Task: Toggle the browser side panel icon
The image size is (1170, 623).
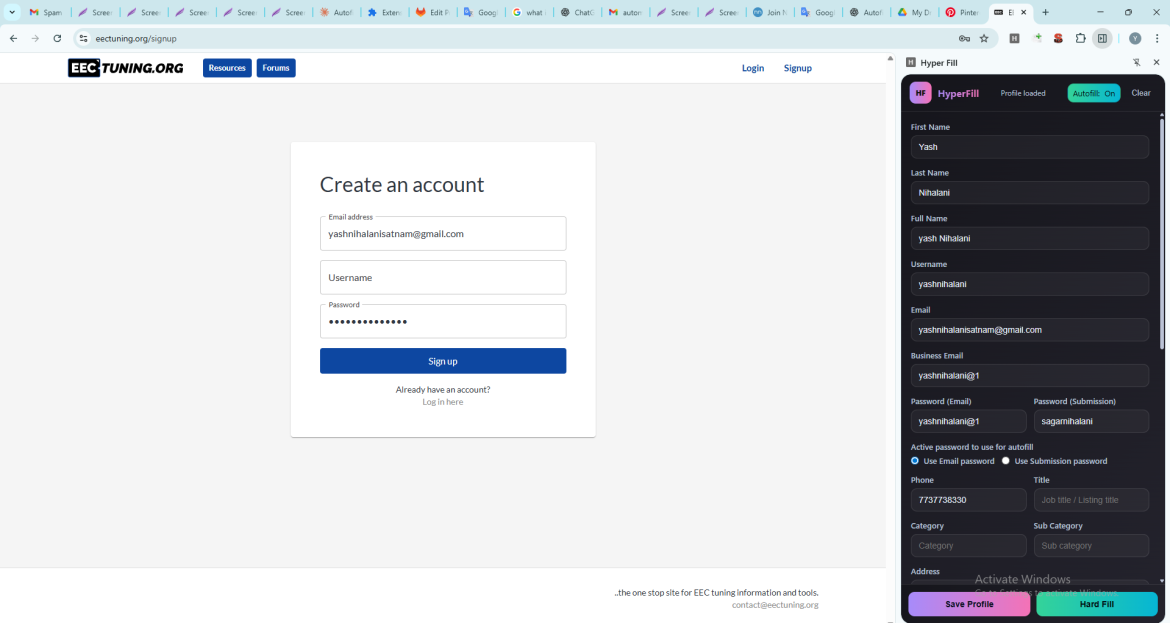Action: coord(1102,38)
